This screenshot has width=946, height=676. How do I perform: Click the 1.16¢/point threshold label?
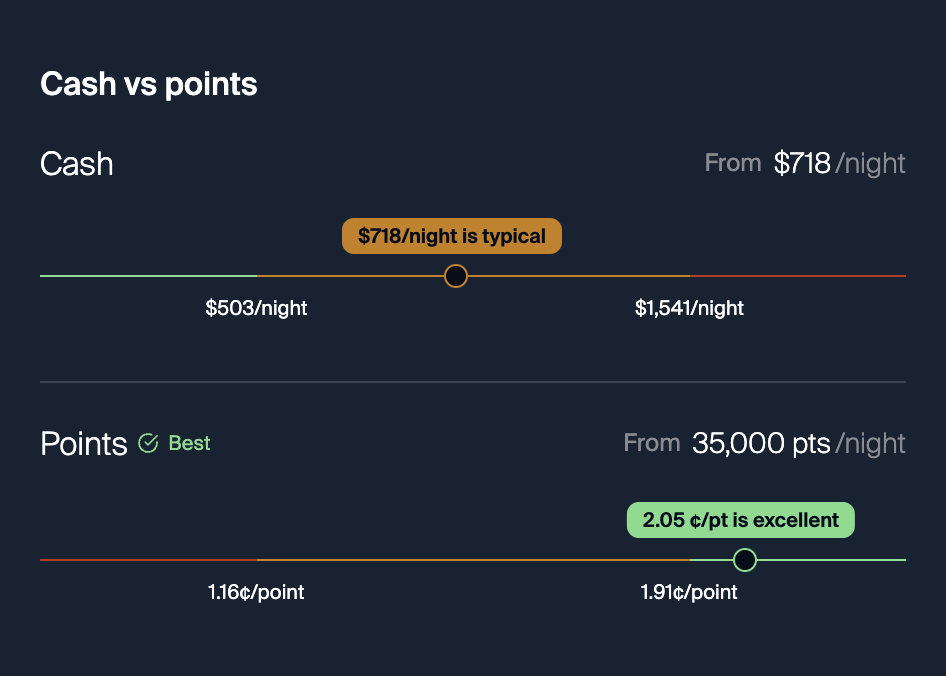[x=256, y=592]
